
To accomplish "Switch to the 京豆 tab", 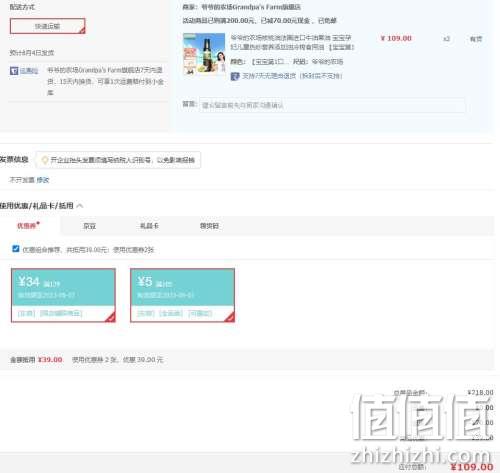I will pos(89,226).
